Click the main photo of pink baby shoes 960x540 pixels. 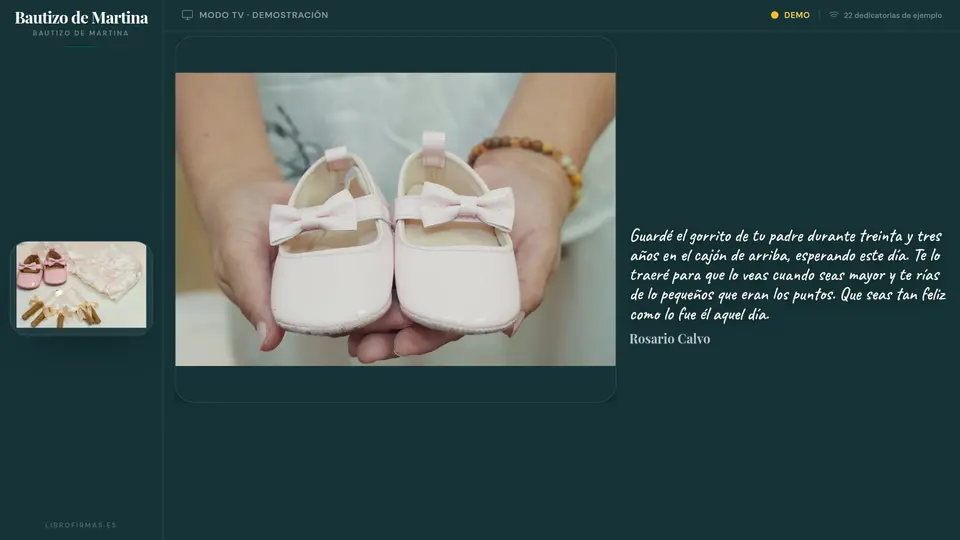point(396,219)
